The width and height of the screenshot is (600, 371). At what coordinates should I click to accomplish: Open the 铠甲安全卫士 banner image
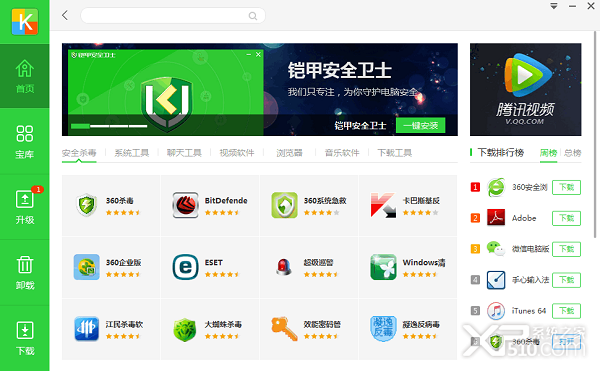[260, 89]
